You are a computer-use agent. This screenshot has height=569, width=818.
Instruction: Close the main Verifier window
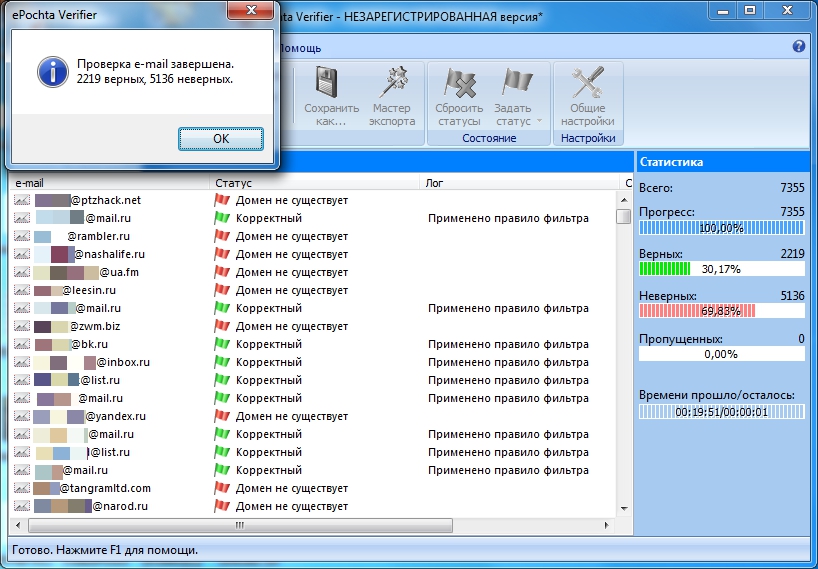click(787, 10)
